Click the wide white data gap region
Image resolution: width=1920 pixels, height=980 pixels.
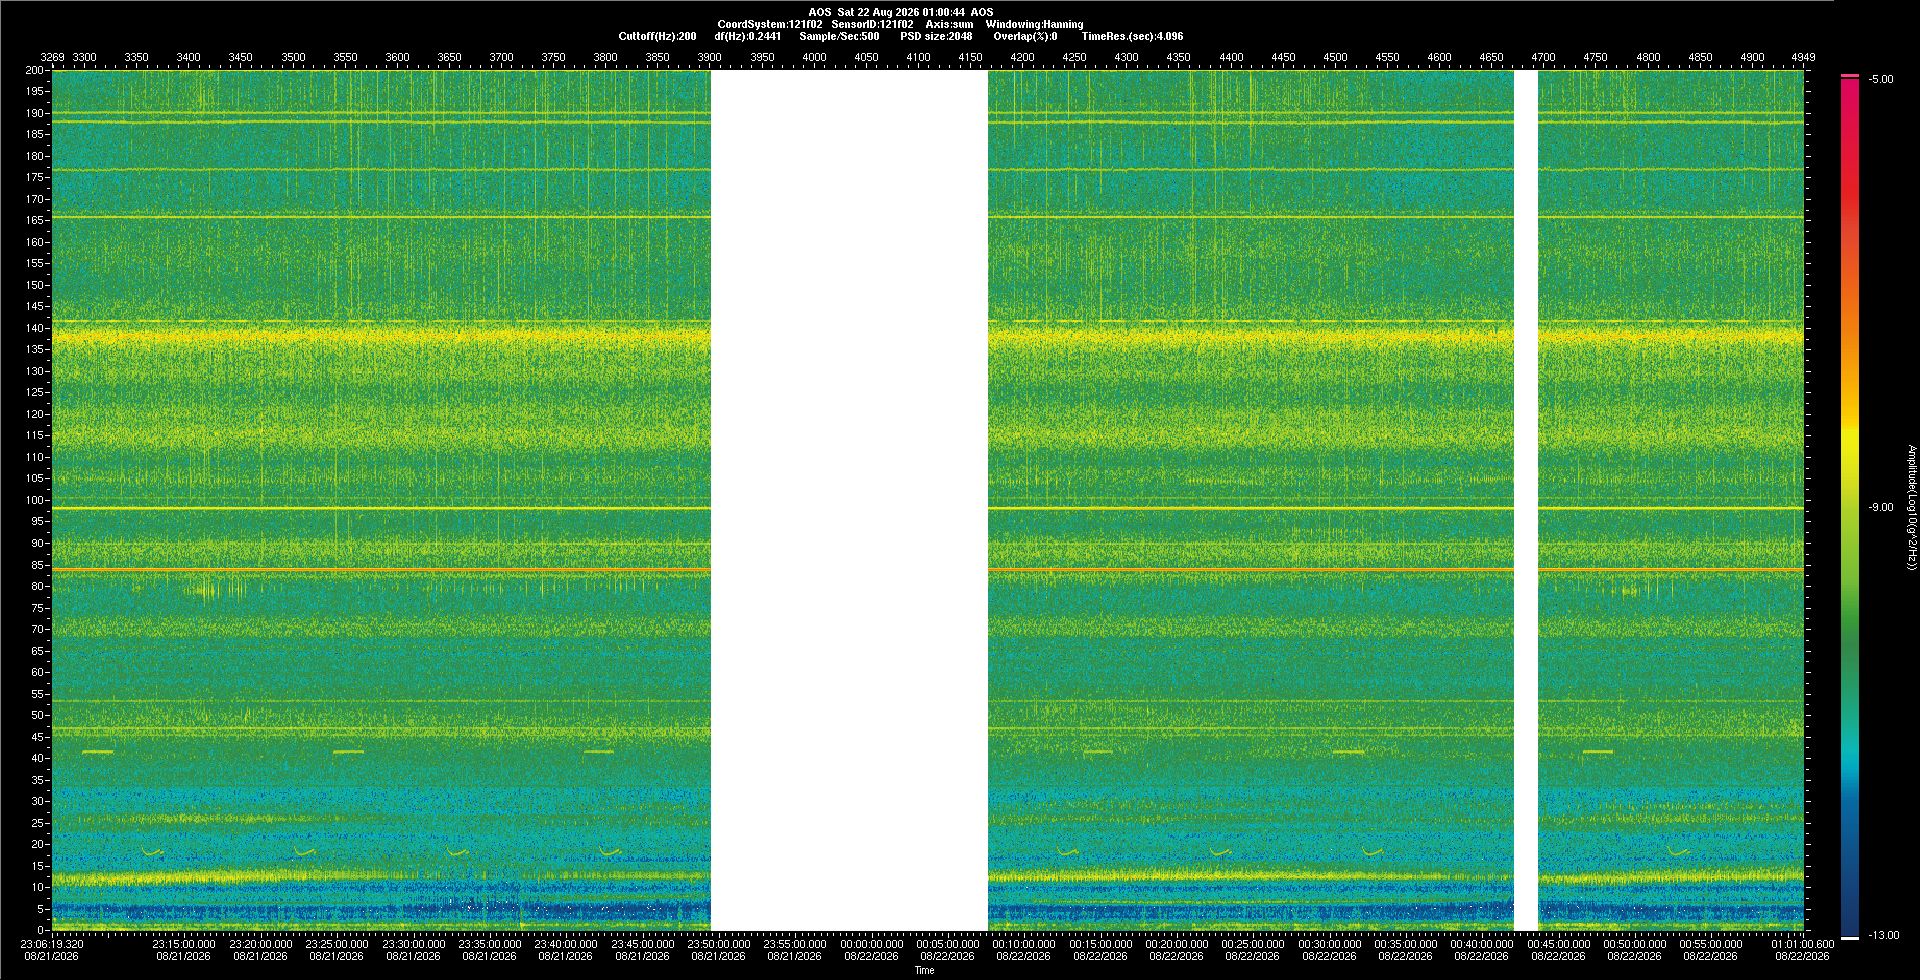tap(849, 500)
